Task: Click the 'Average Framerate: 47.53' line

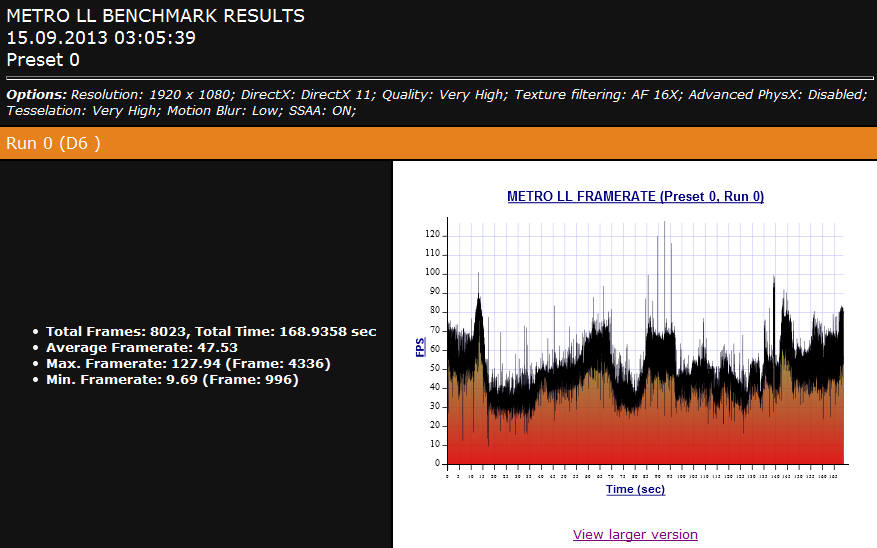Action: tap(142, 348)
